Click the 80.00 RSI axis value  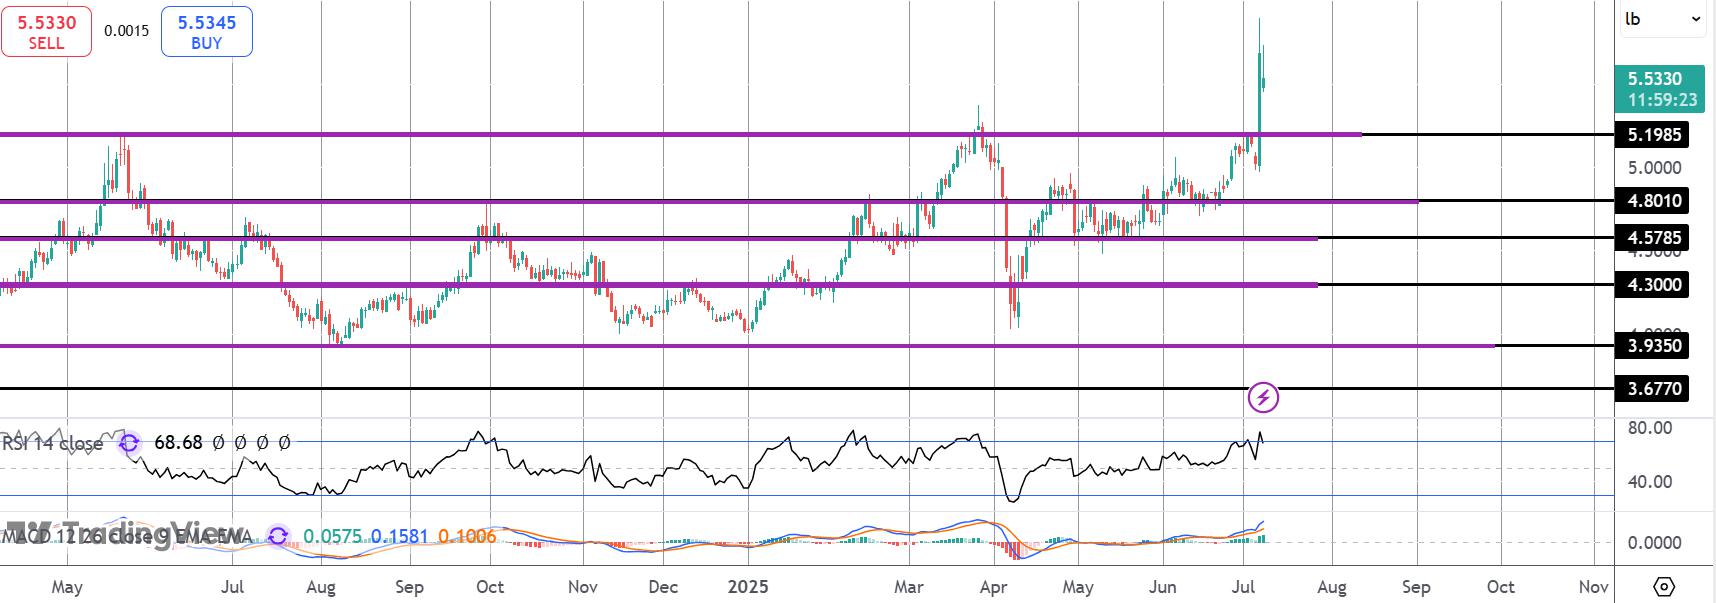[1650, 428]
